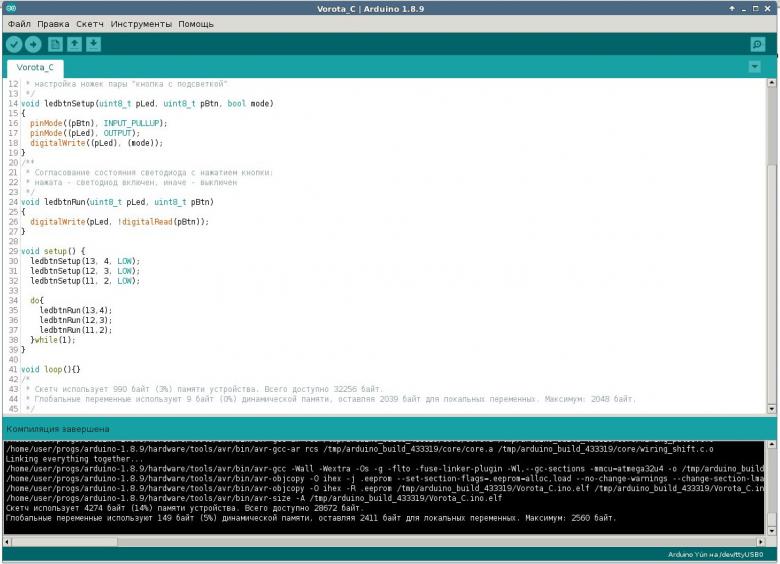Open a sketch with the Open icon
The height and width of the screenshot is (564, 780).
(74, 45)
